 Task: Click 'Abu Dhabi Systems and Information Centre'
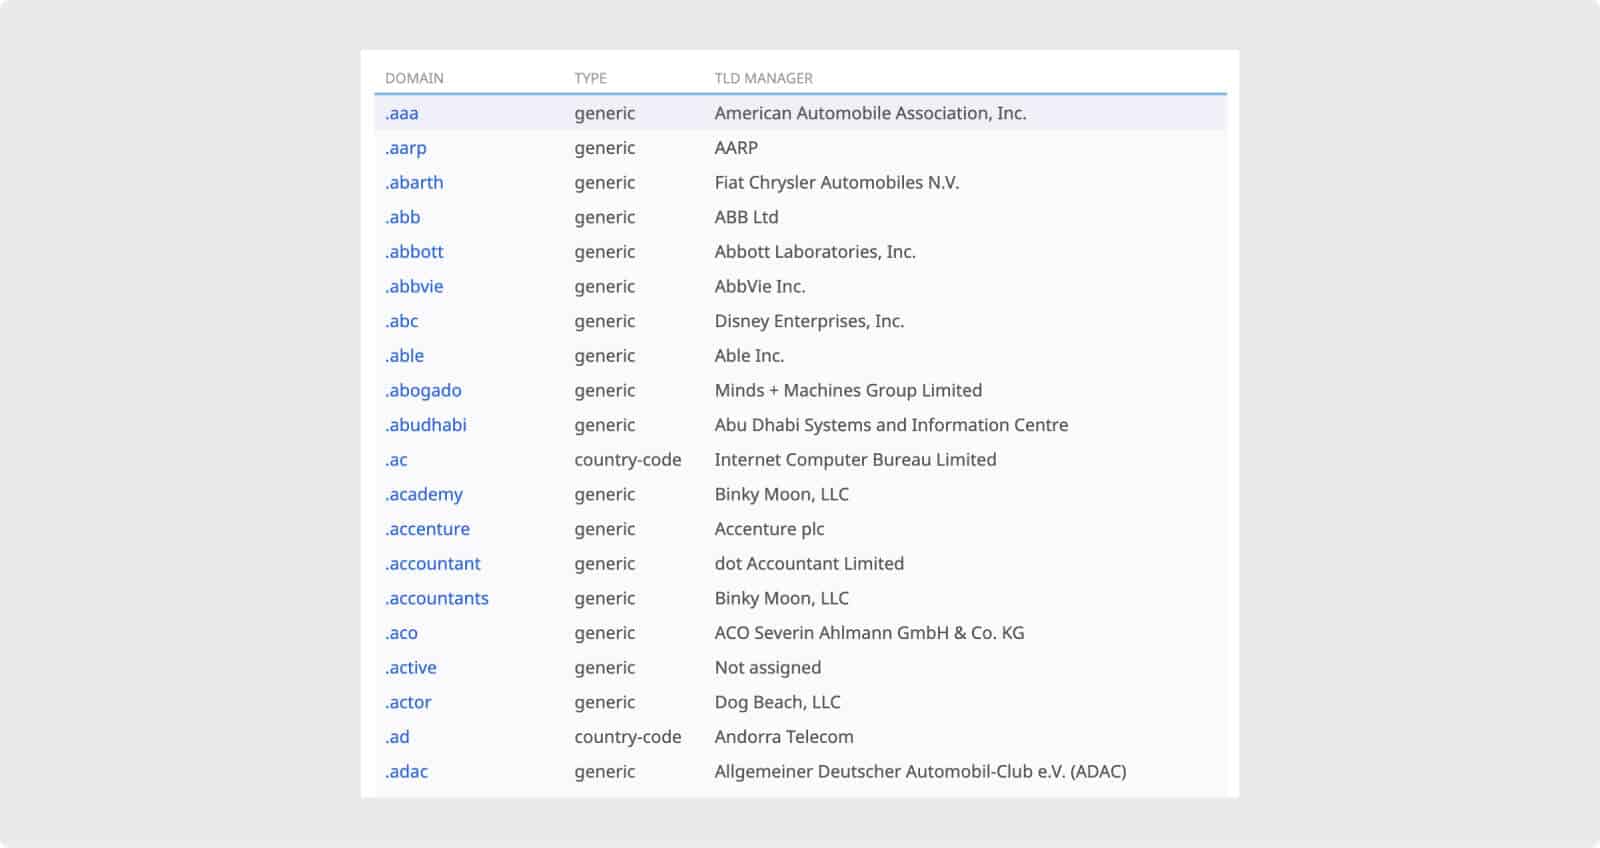pyautogui.click(x=891, y=425)
